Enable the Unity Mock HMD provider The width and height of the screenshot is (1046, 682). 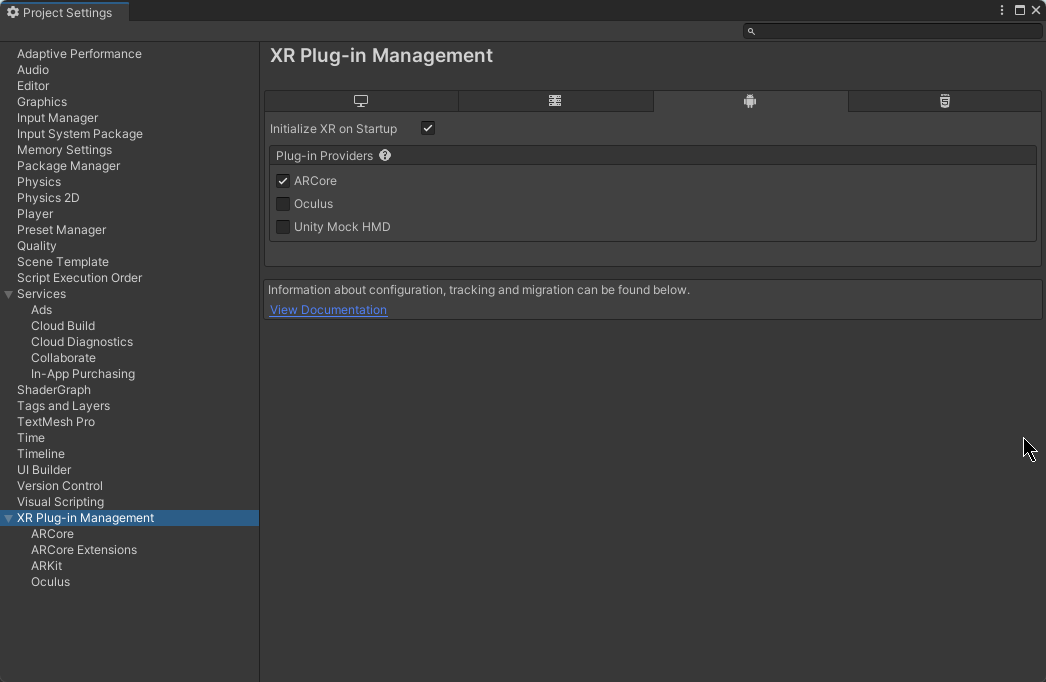point(283,227)
